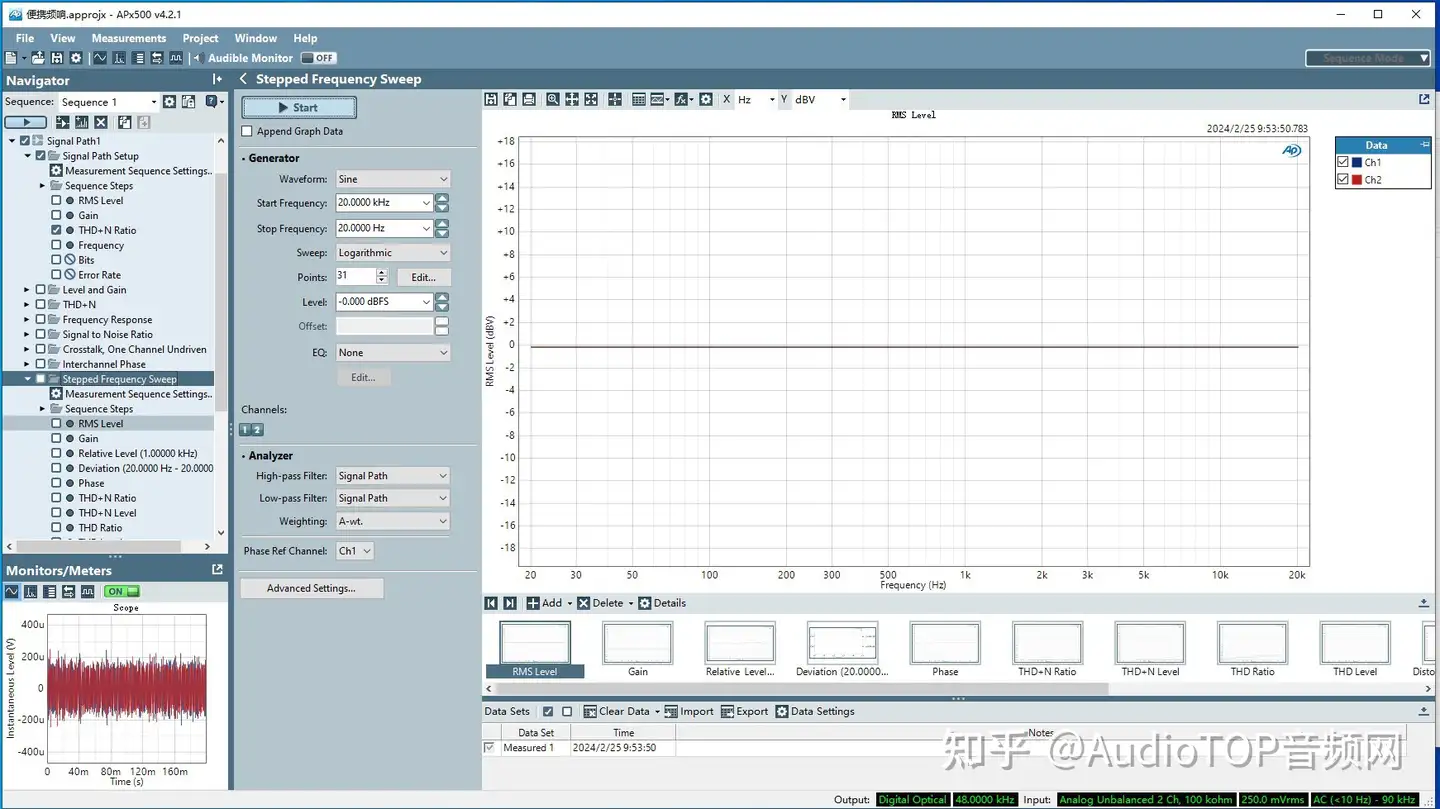Screen dimensions: 1440x809
Task: Zoom graph to fit data
Action: 591,99
